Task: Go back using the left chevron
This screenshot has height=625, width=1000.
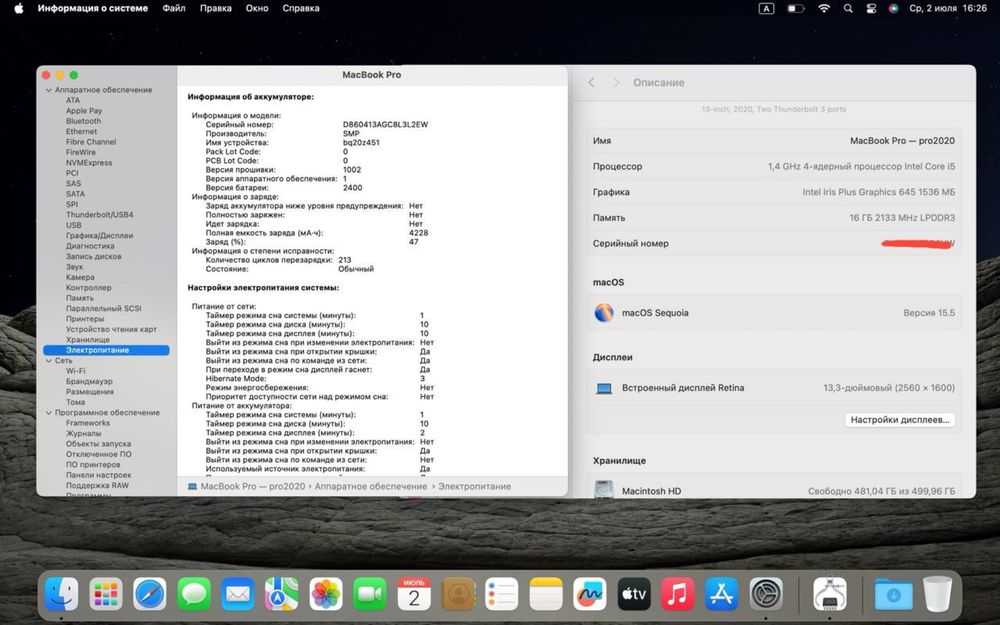Action: point(591,83)
